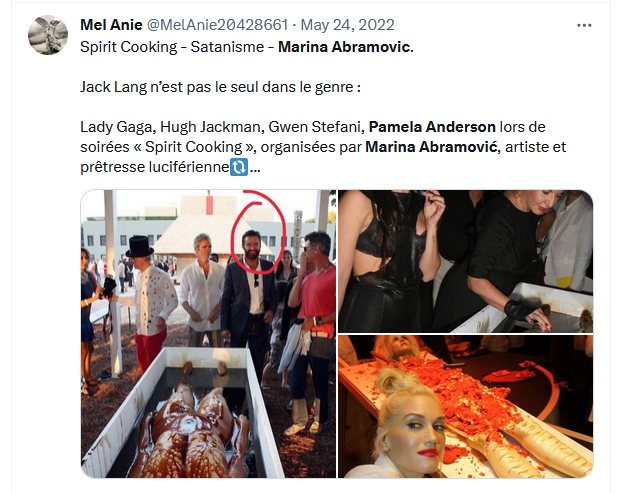627x493 pixels.
Task: Click bold "Marina Abramović," in the tweet body
Action: click(x=433, y=147)
